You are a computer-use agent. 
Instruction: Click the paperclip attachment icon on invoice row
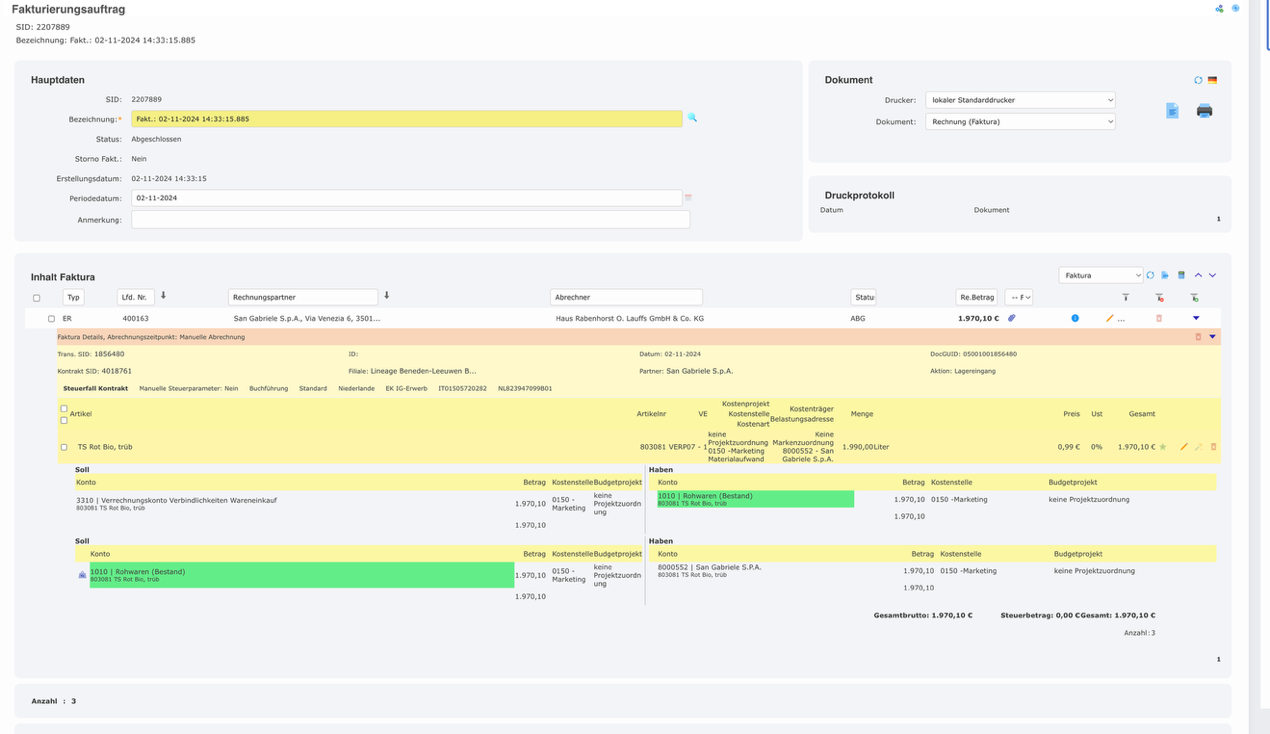coord(1011,318)
